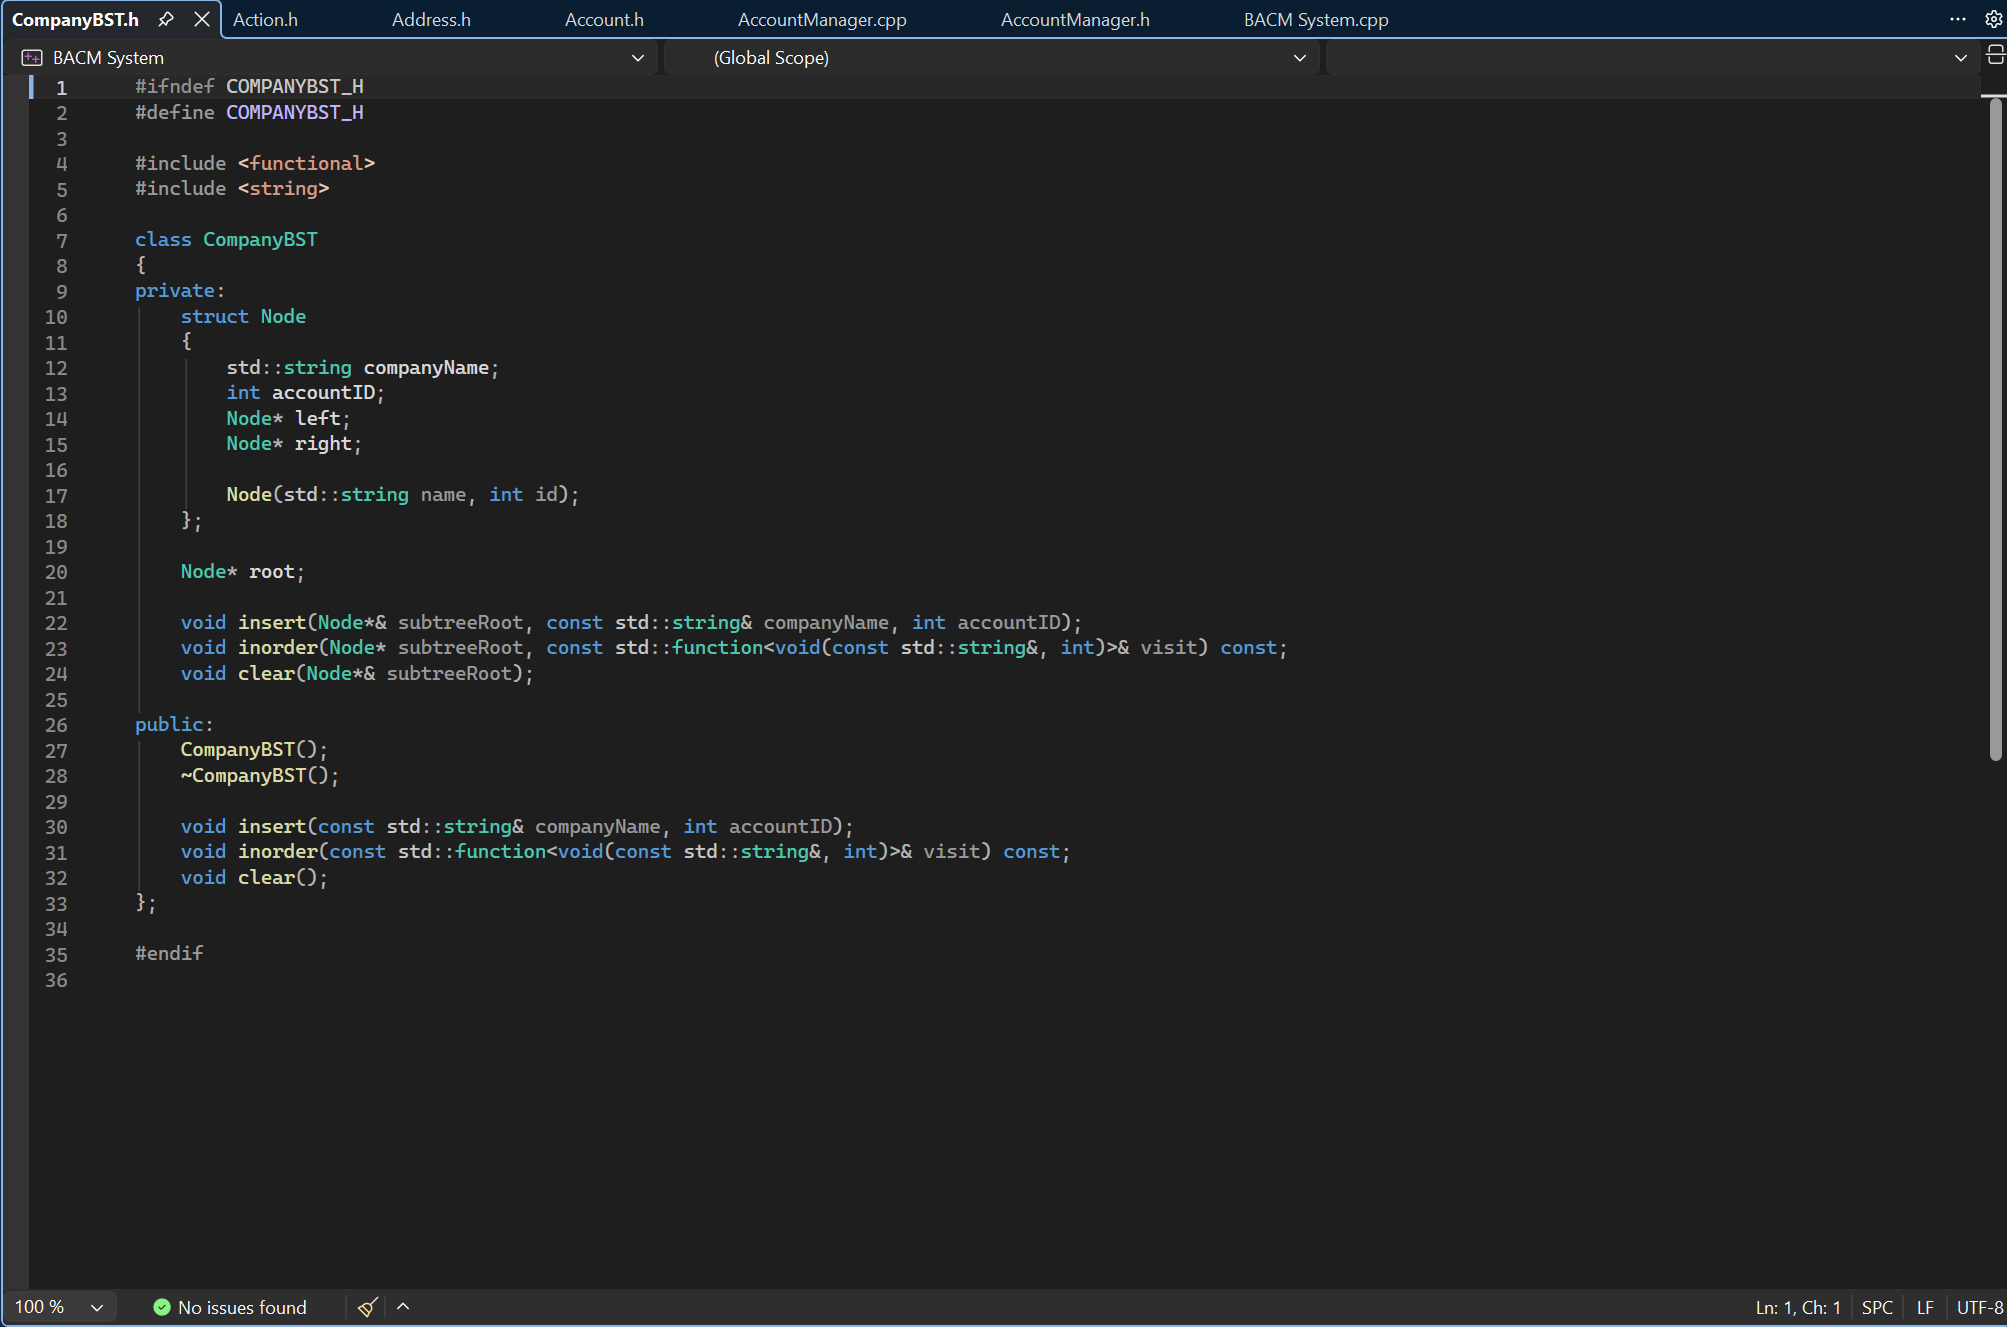The width and height of the screenshot is (2007, 1327).
Task: Click the UTF-8 encoding indicator
Action: tap(1980, 1307)
